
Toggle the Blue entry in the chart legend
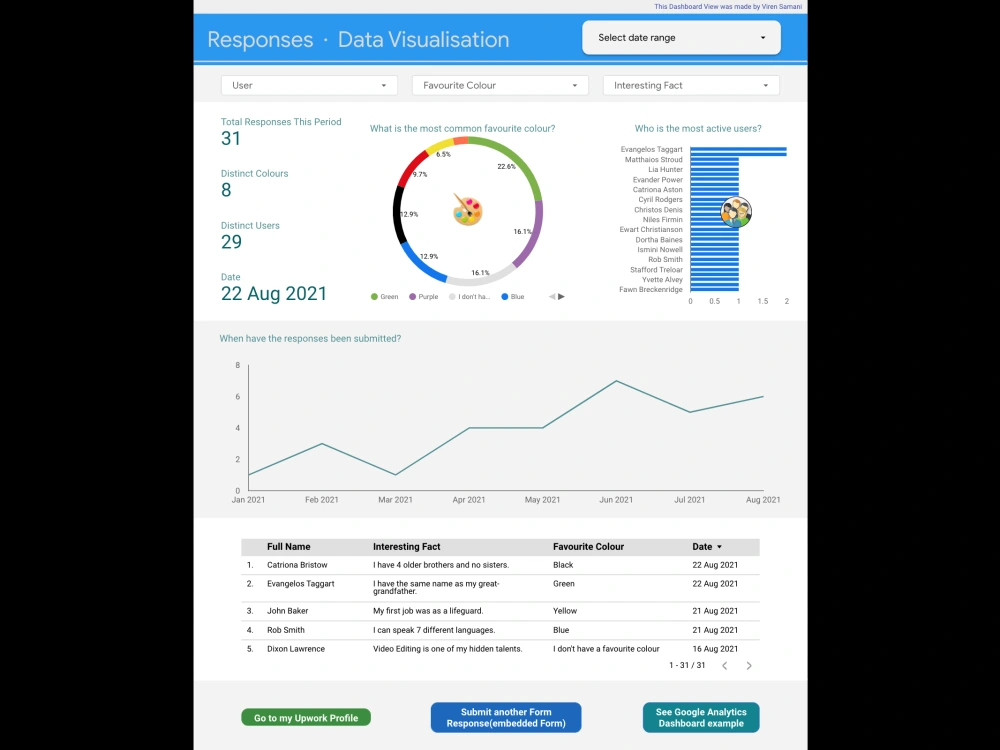tap(513, 296)
